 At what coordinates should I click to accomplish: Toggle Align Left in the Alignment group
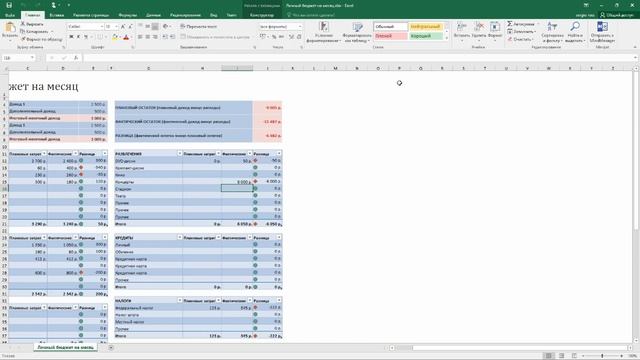(140, 37)
